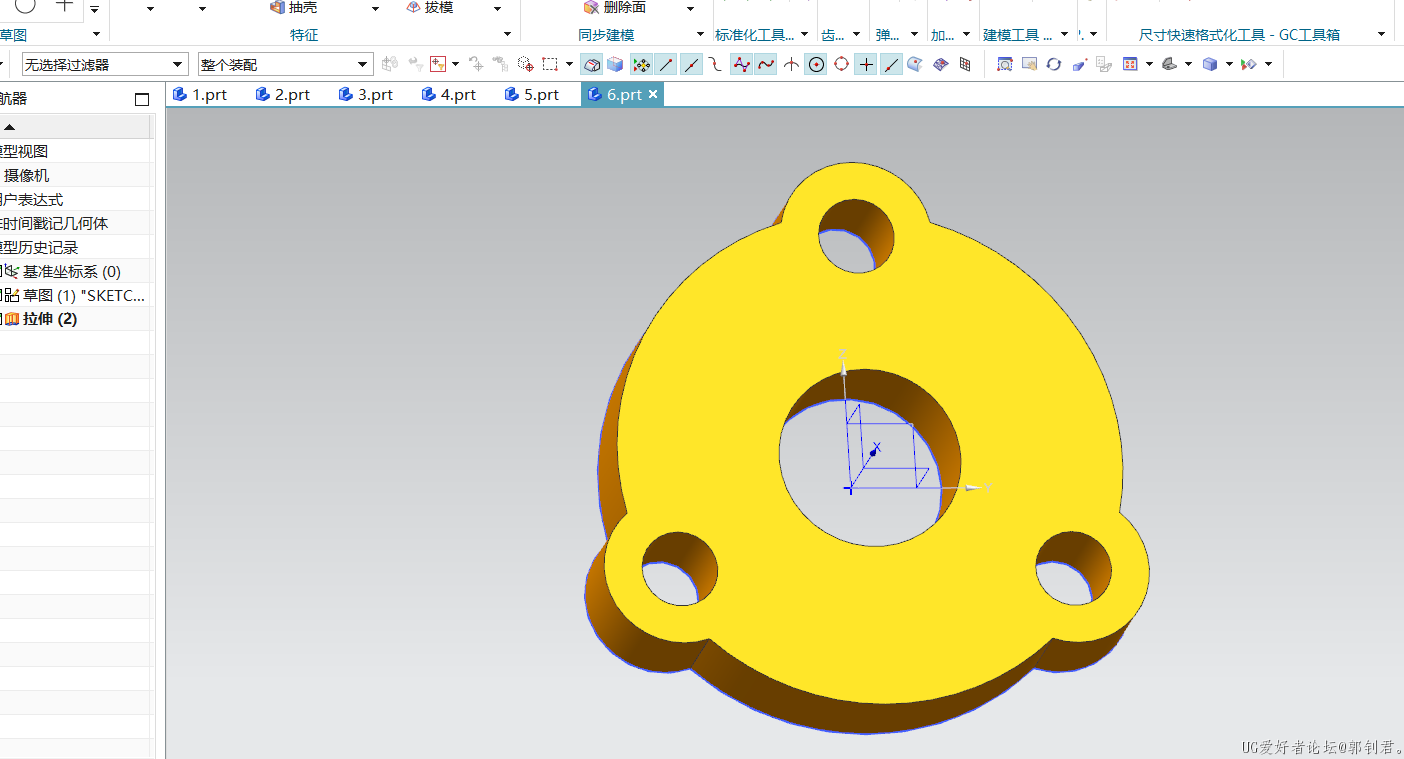Screen dimensions: 1404x759
Task: Toggle Arc Center snap
Action: point(816,64)
